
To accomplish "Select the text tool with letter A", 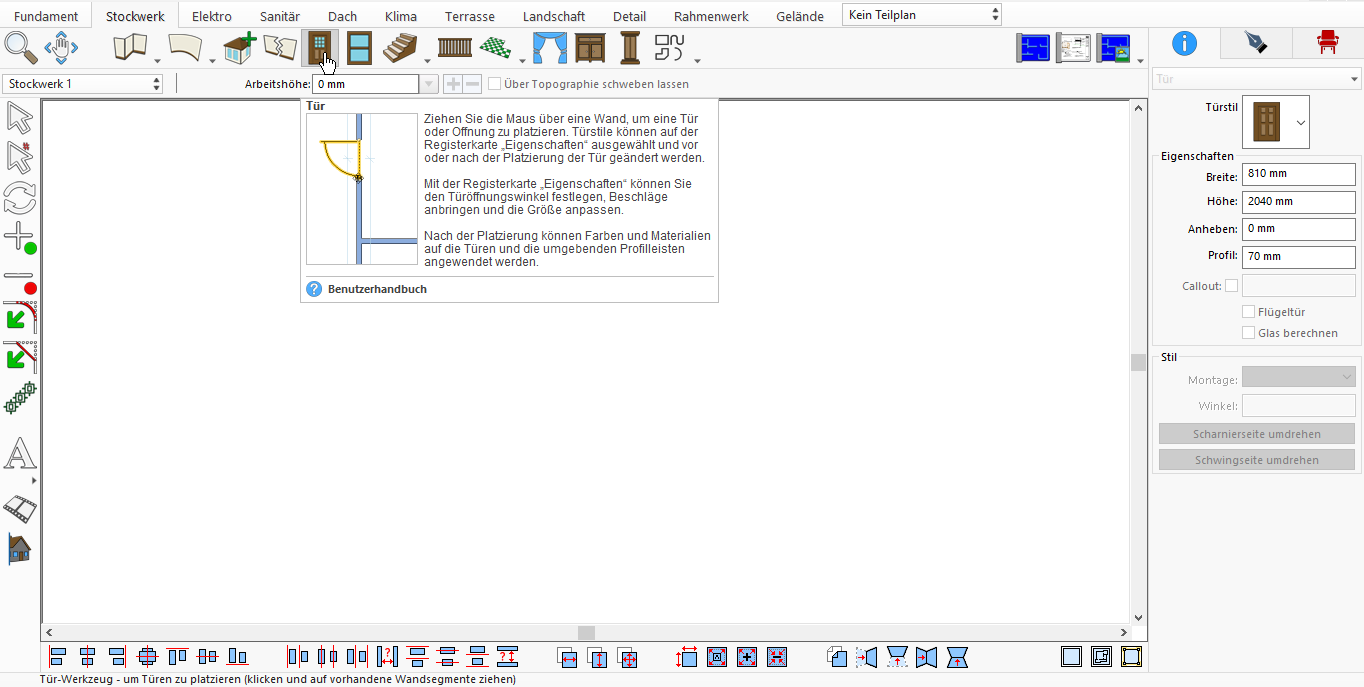I will (x=20, y=454).
